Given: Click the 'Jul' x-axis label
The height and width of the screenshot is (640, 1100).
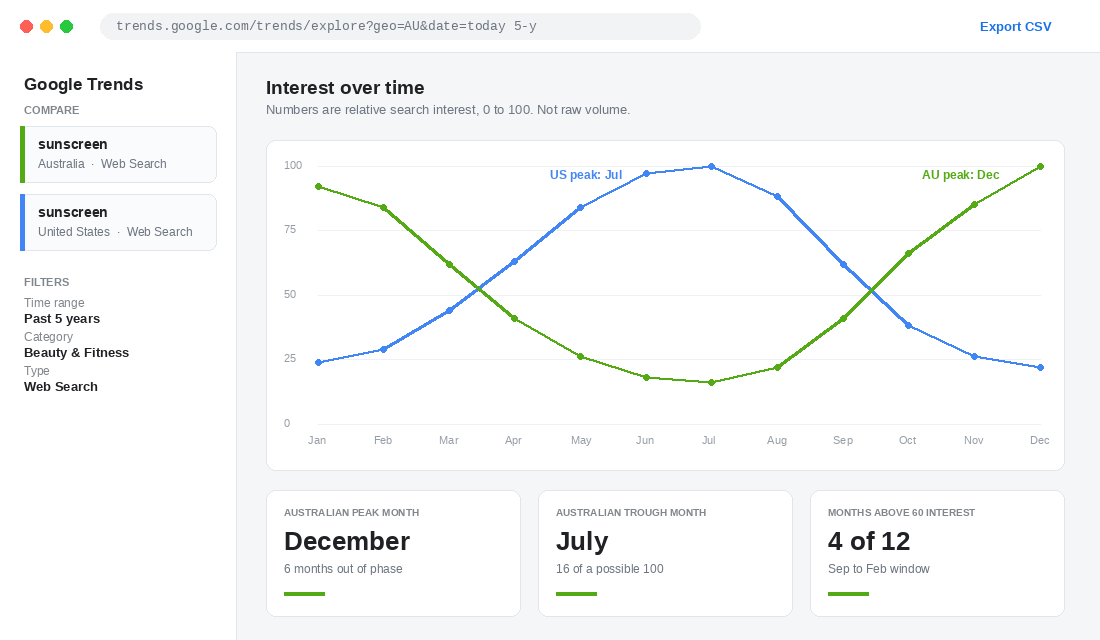Looking at the screenshot, I should pyautogui.click(x=709, y=440).
